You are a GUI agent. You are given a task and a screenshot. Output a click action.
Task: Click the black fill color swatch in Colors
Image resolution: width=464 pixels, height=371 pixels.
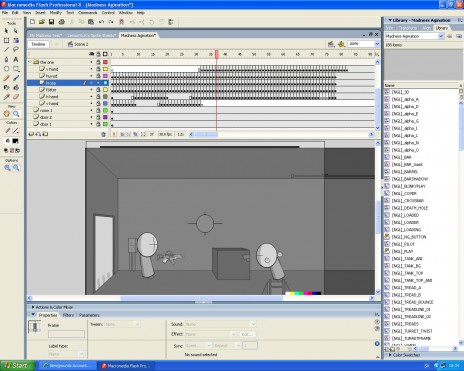(x=16, y=141)
